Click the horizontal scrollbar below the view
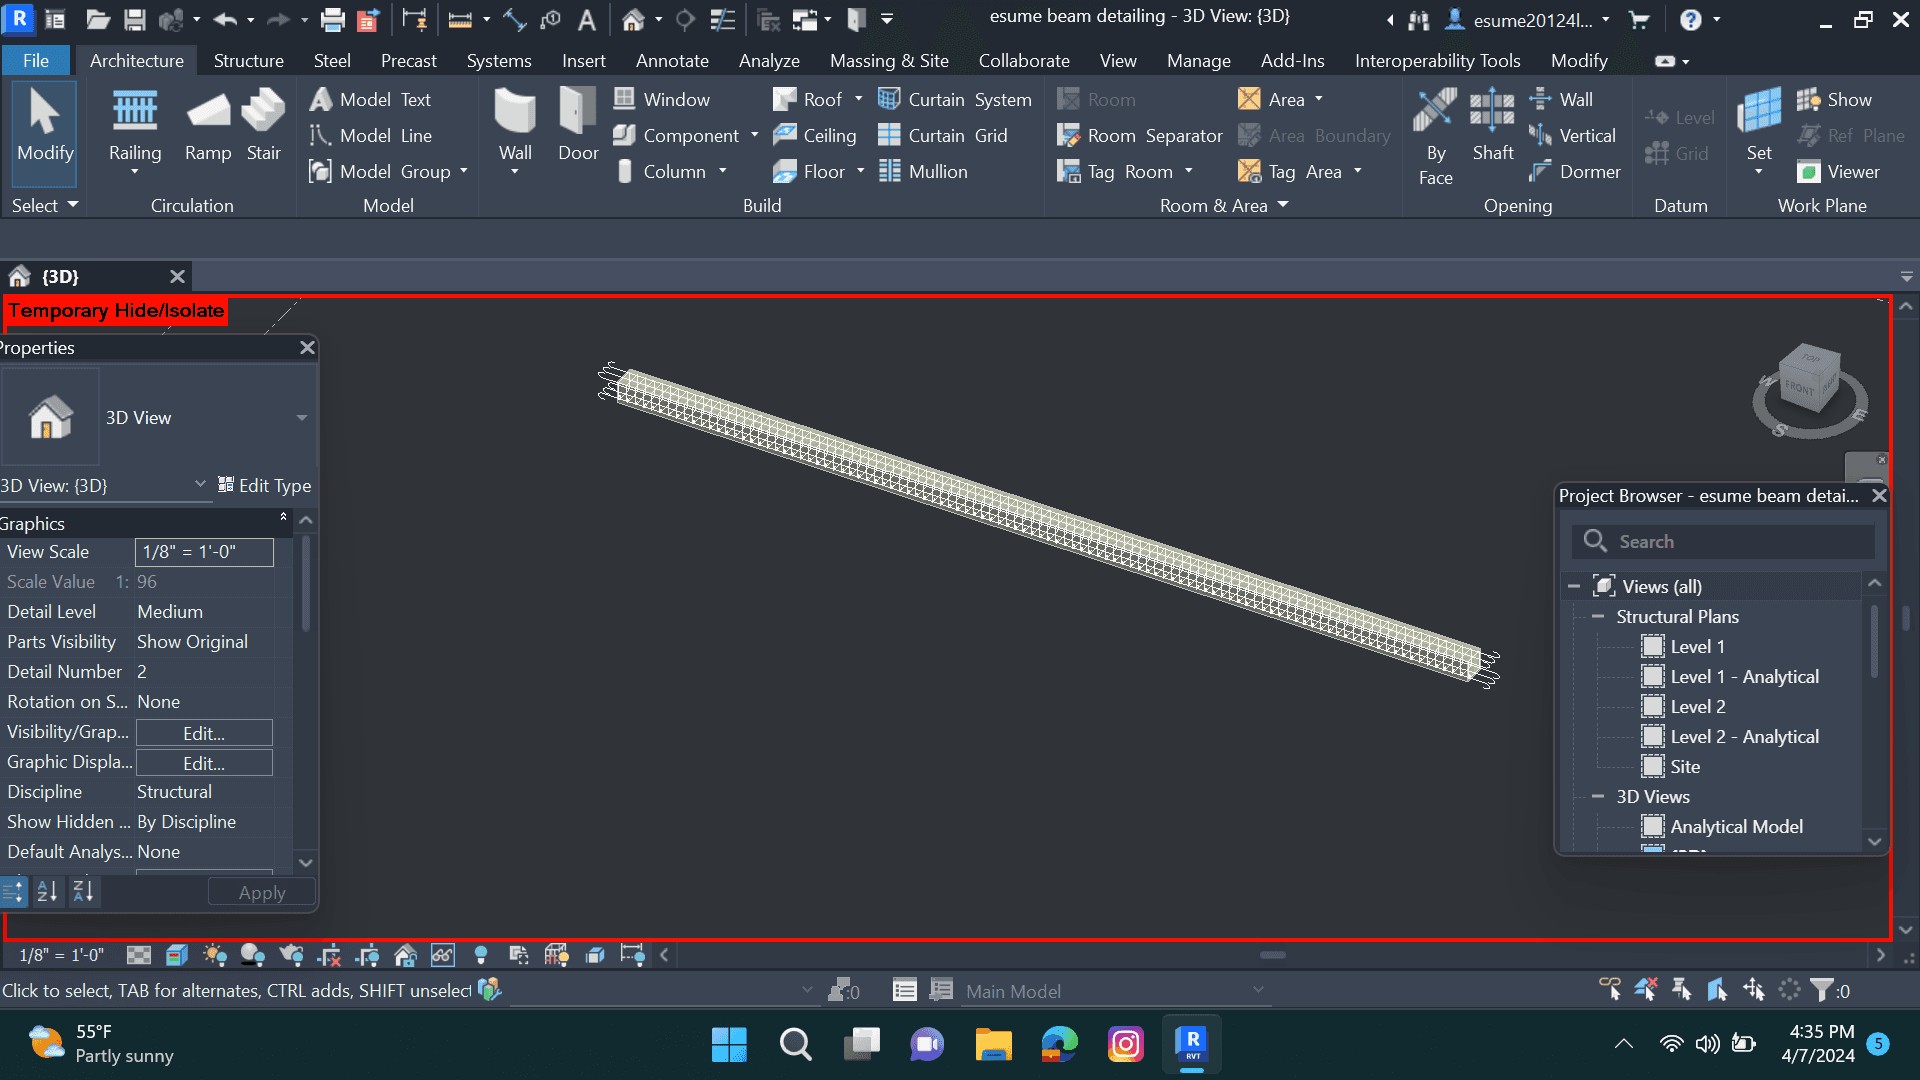Image resolution: width=1920 pixels, height=1080 pixels. click(x=1272, y=955)
